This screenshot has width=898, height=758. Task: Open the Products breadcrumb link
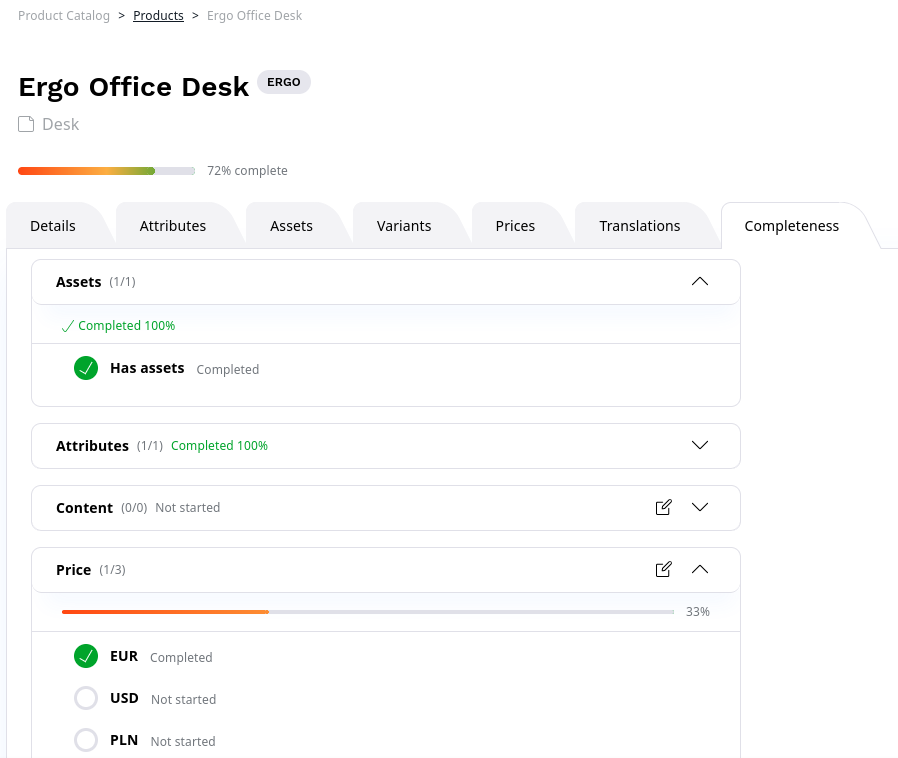pos(158,15)
